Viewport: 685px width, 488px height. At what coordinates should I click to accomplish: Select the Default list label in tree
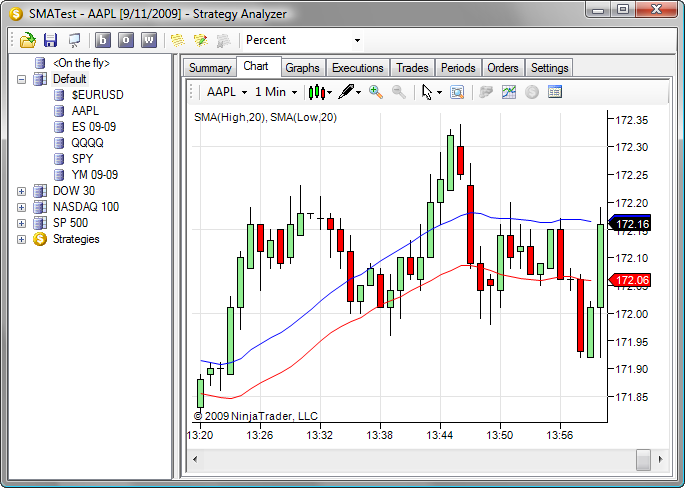point(70,79)
